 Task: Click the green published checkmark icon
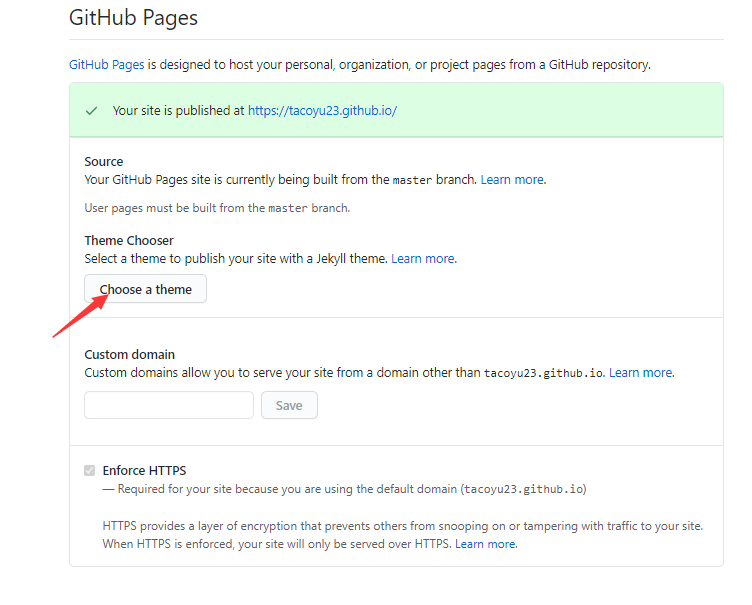(91, 111)
